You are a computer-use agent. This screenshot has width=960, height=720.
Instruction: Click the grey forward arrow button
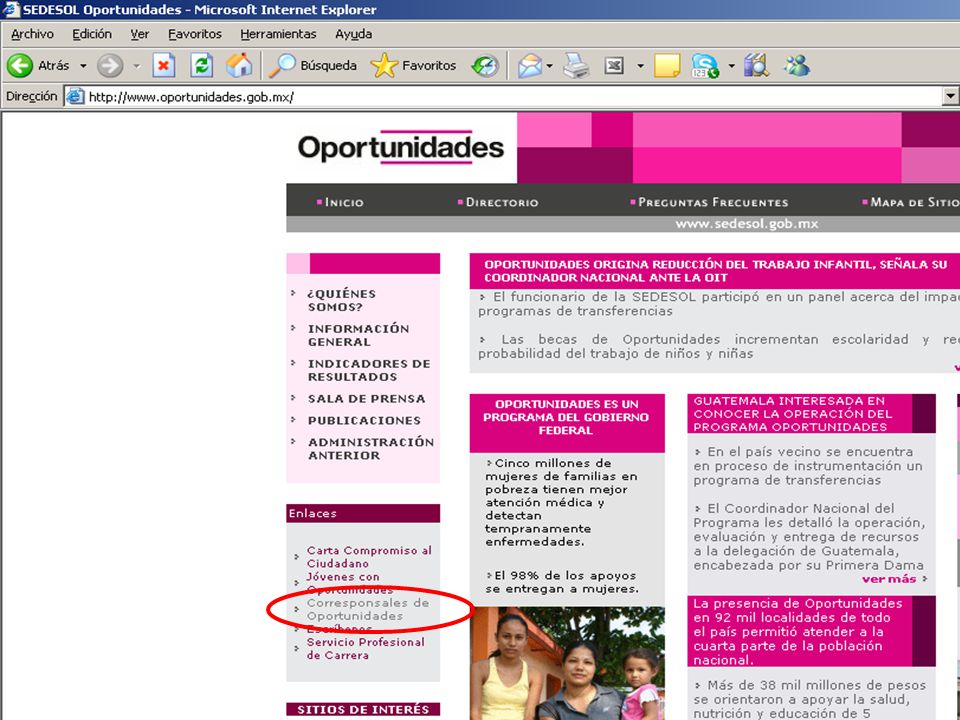110,66
